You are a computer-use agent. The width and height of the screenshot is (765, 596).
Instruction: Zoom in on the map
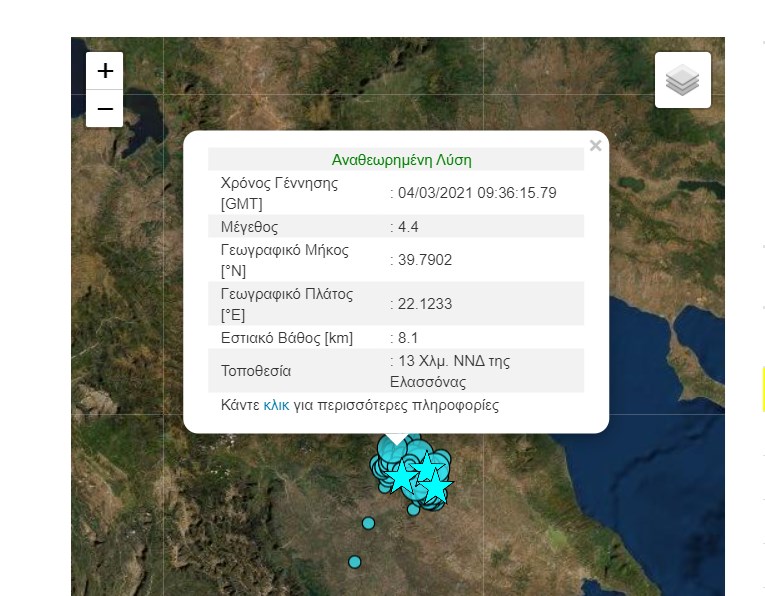tap(105, 71)
